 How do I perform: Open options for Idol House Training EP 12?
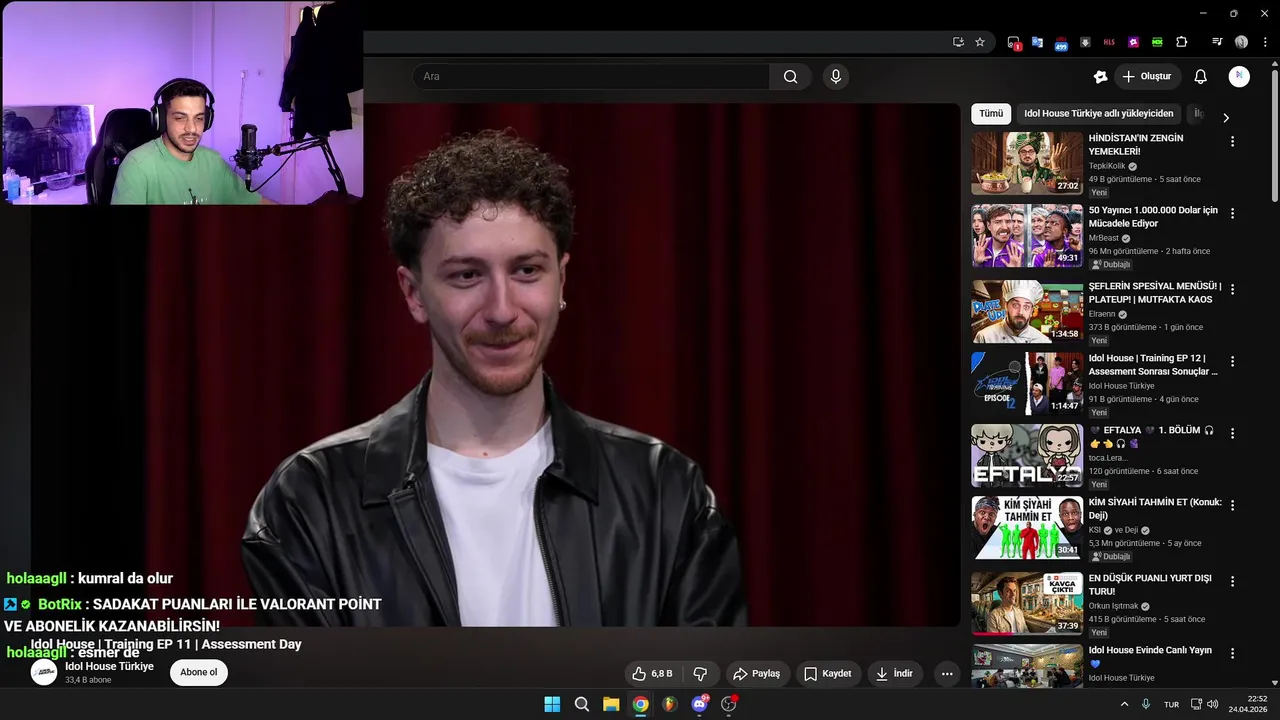[x=1232, y=361]
